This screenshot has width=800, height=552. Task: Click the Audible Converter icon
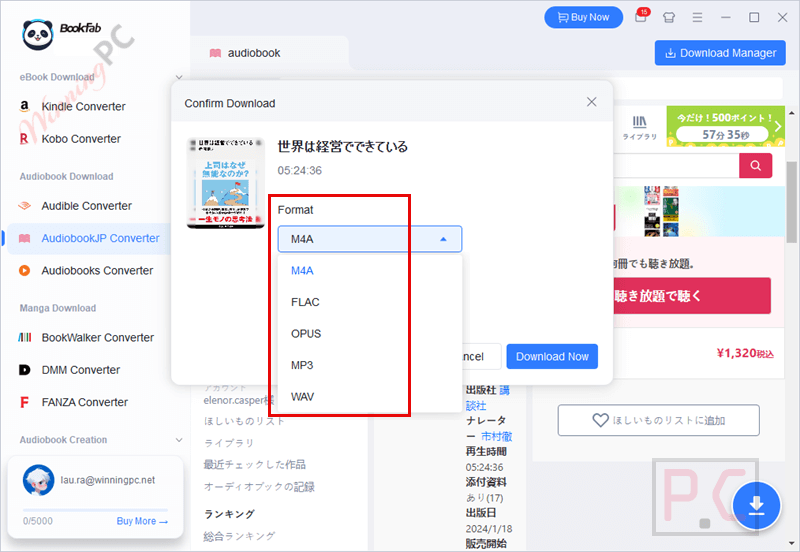pos(24,206)
